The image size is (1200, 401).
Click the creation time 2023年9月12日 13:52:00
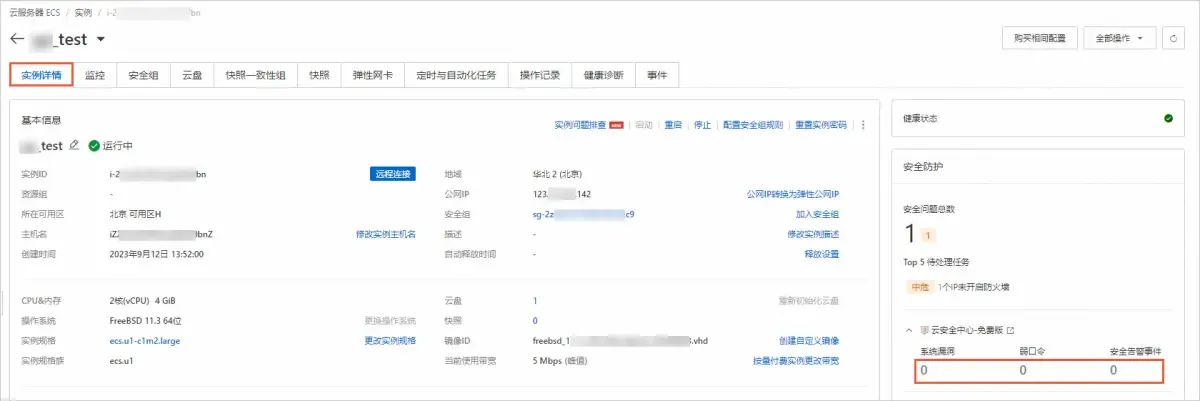(157, 254)
